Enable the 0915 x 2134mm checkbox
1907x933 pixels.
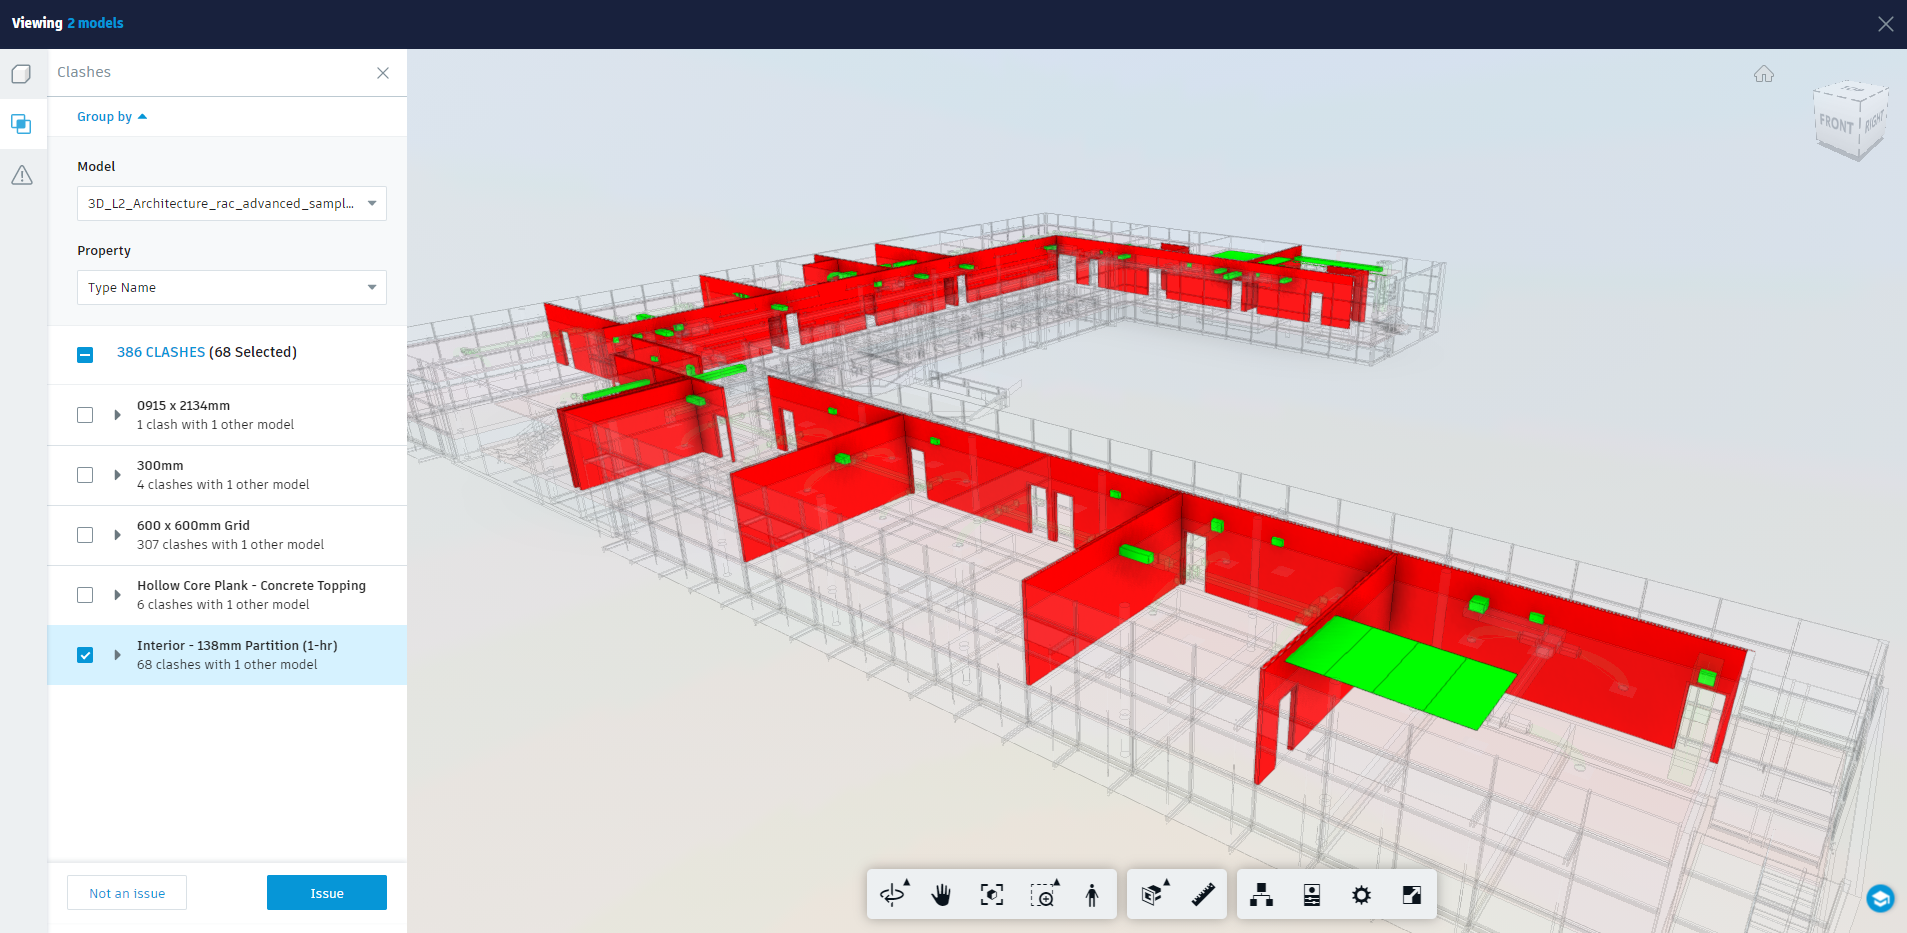coord(85,415)
